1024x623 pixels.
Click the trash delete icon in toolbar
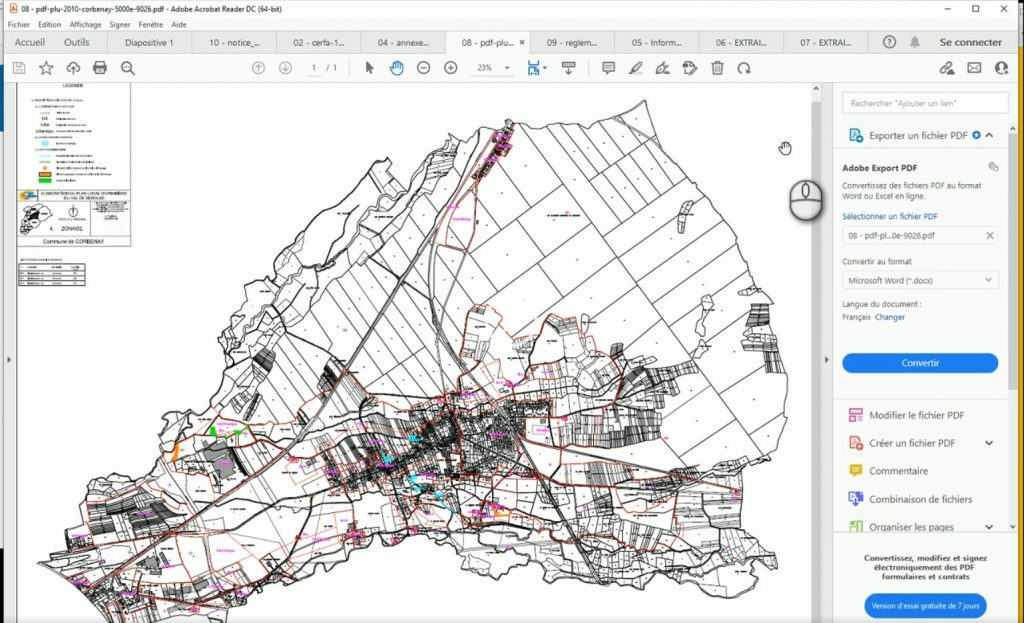click(x=717, y=68)
